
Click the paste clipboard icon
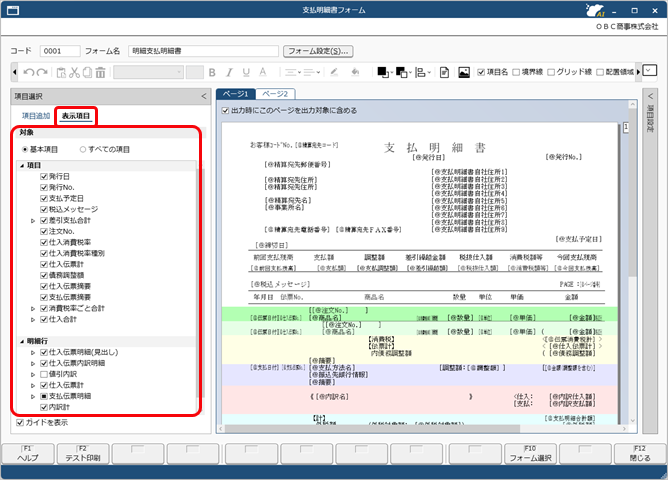[x=61, y=72]
